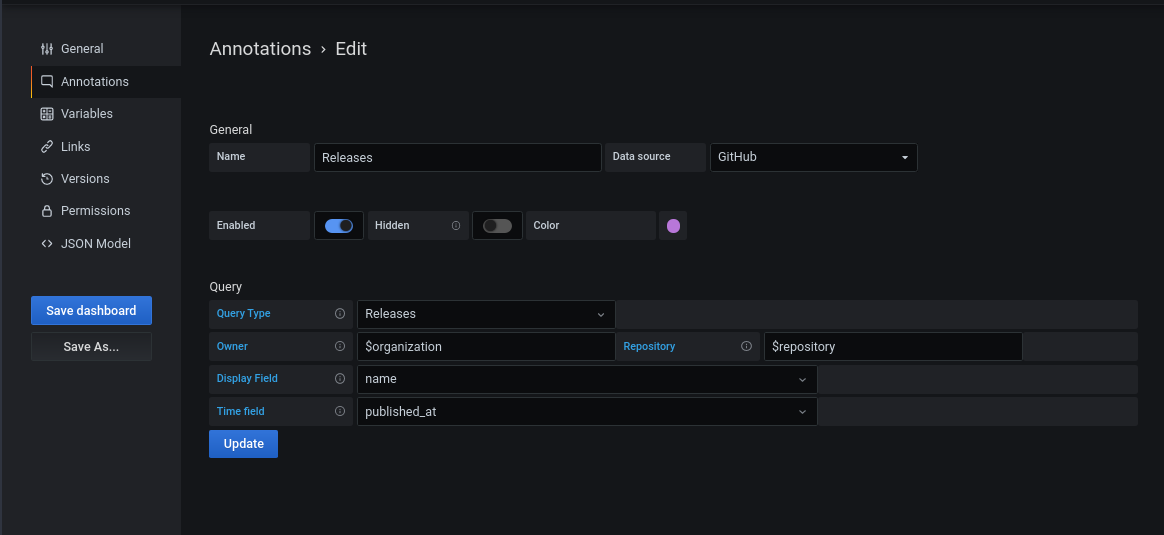Click the JSON Model code icon
The width and height of the screenshot is (1164, 535).
point(47,243)
